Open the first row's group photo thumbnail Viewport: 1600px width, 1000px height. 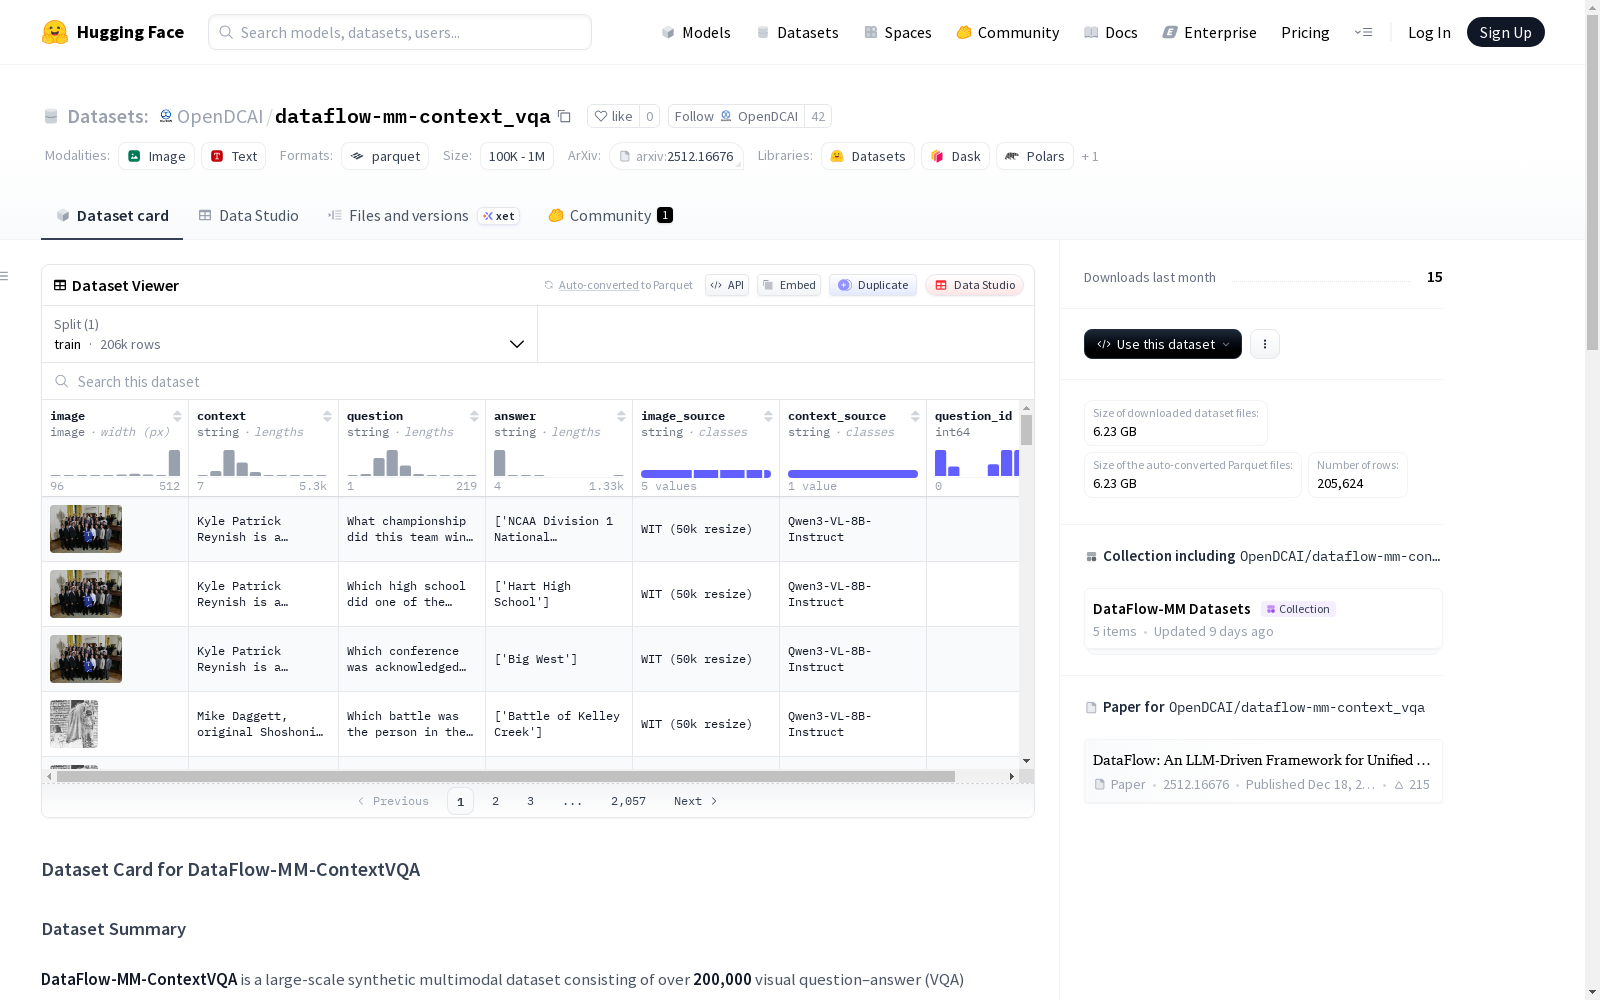(x=86, y=529)
